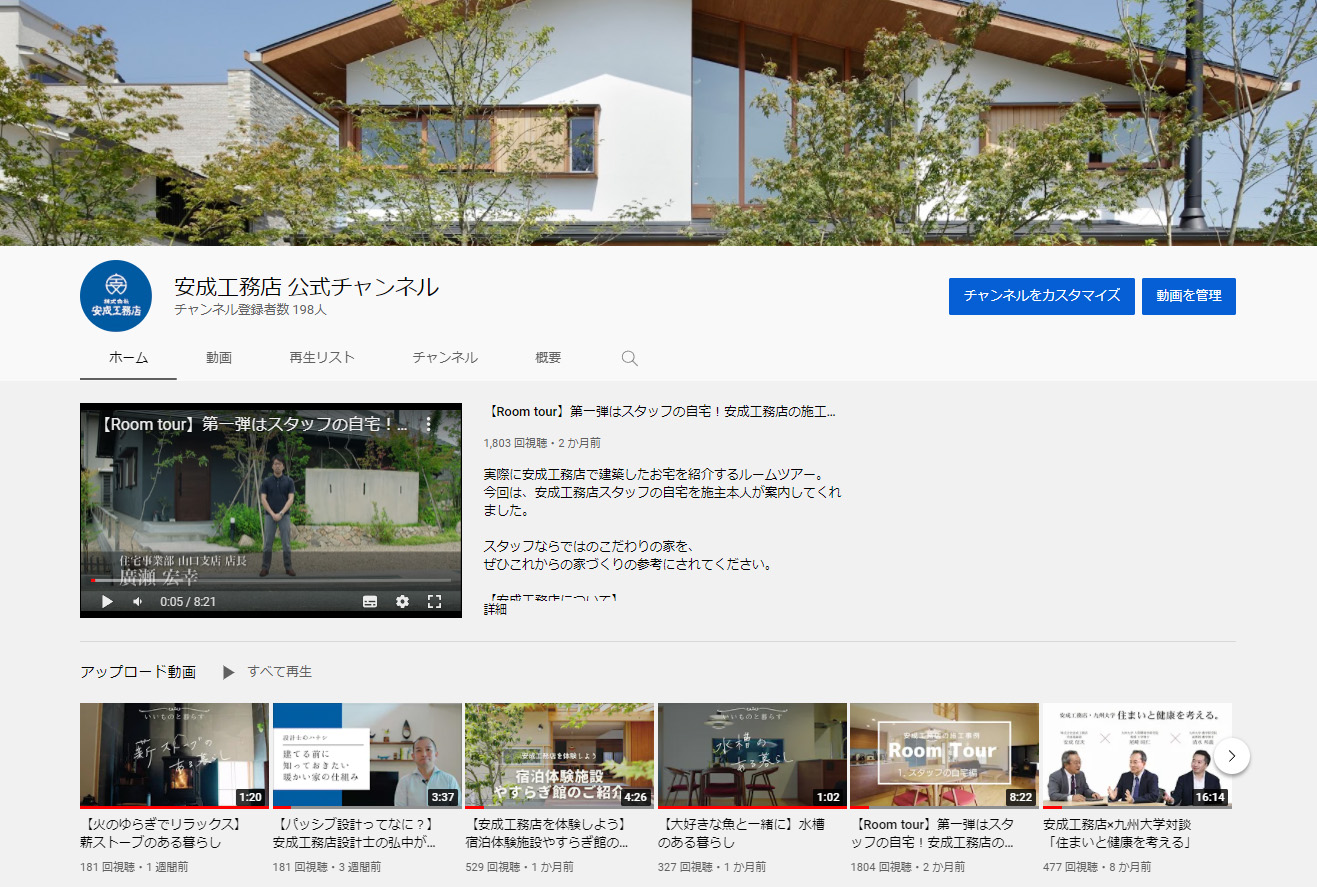This screenshot has width=1317, height=887.
Task: Click the 【Room tour】 title overlay in the player
Action: pos(254,424)
